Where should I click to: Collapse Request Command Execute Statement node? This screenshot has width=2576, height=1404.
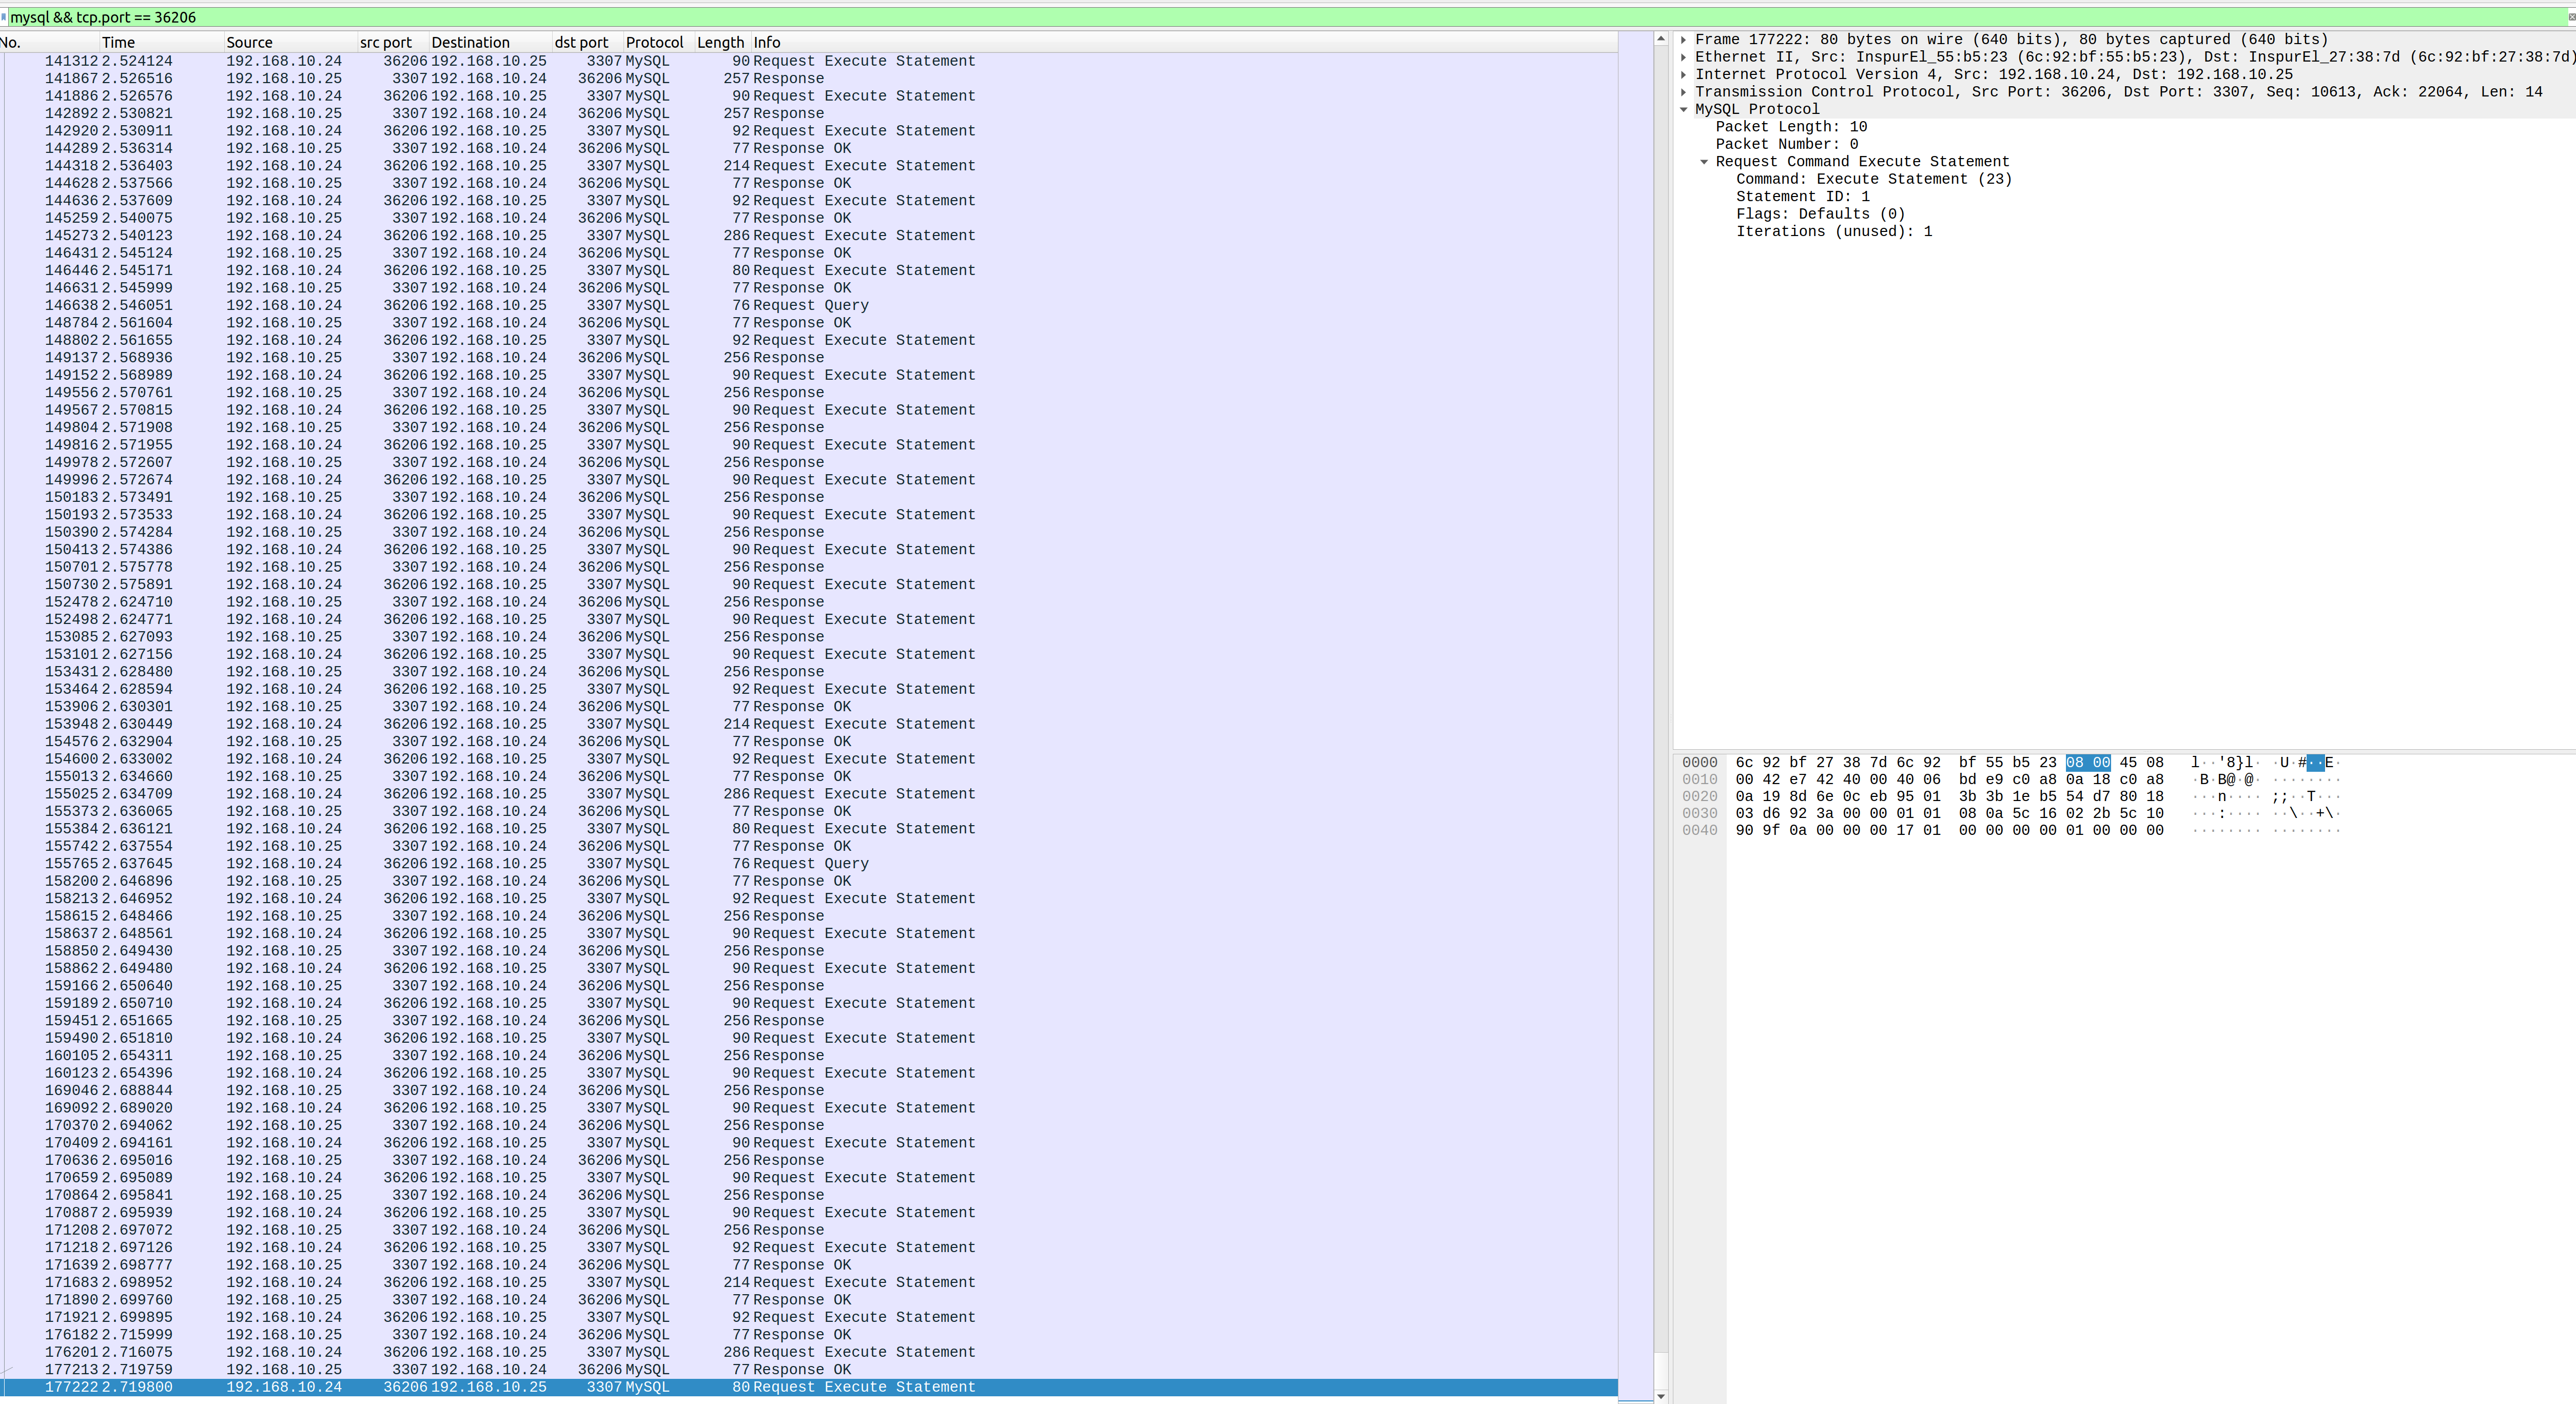[x=1704, y=162]
